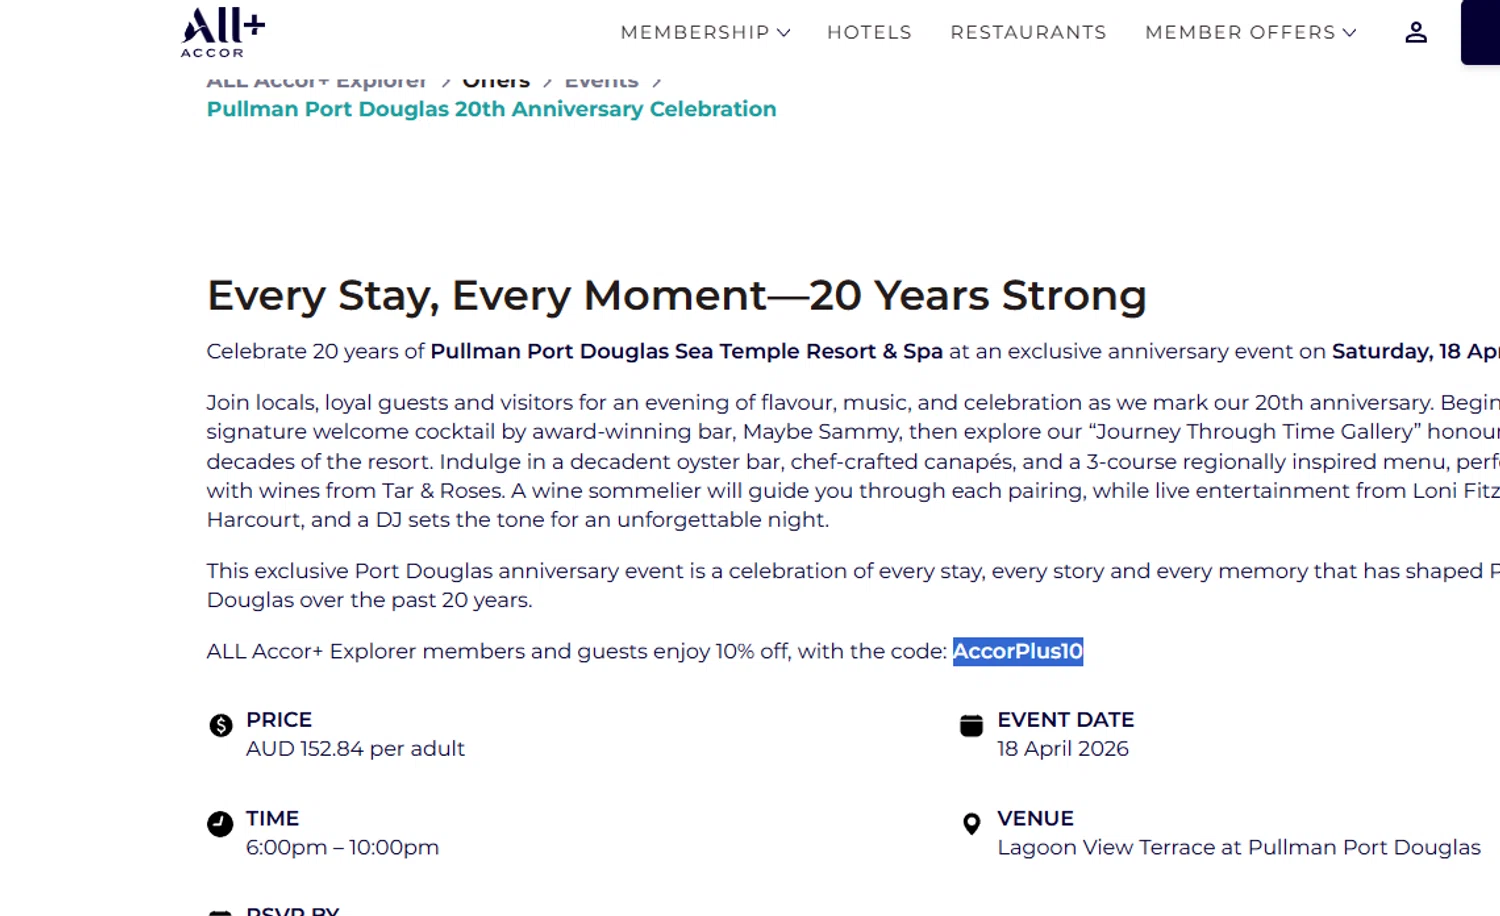Click the highlighted AccorPlus10 promo code
Viewport: 1500px width, 916px height.
[x=1017, y=651]
